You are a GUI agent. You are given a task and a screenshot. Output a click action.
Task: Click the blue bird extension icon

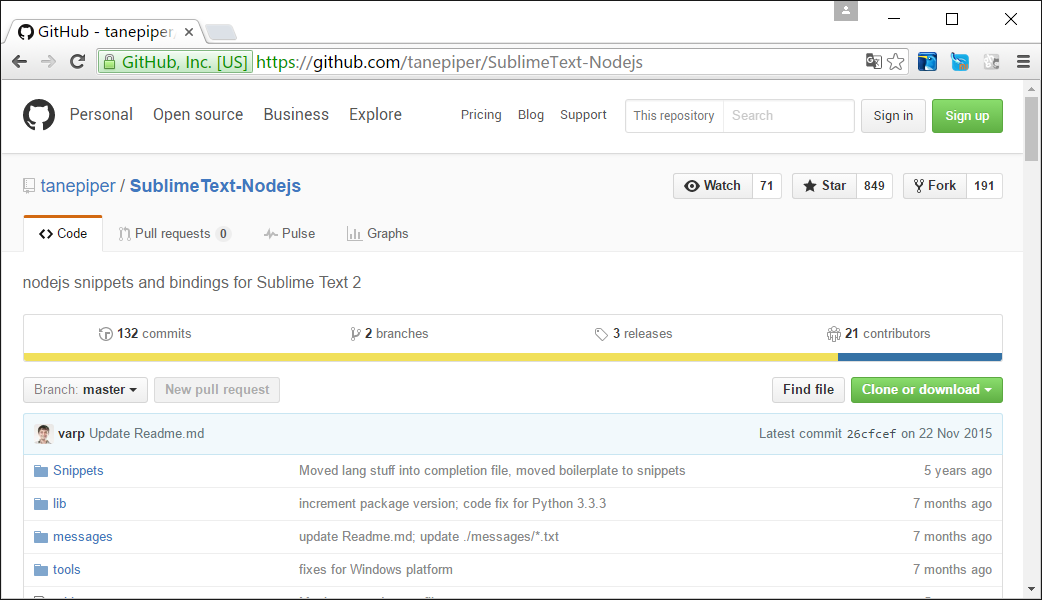[960, 62]
